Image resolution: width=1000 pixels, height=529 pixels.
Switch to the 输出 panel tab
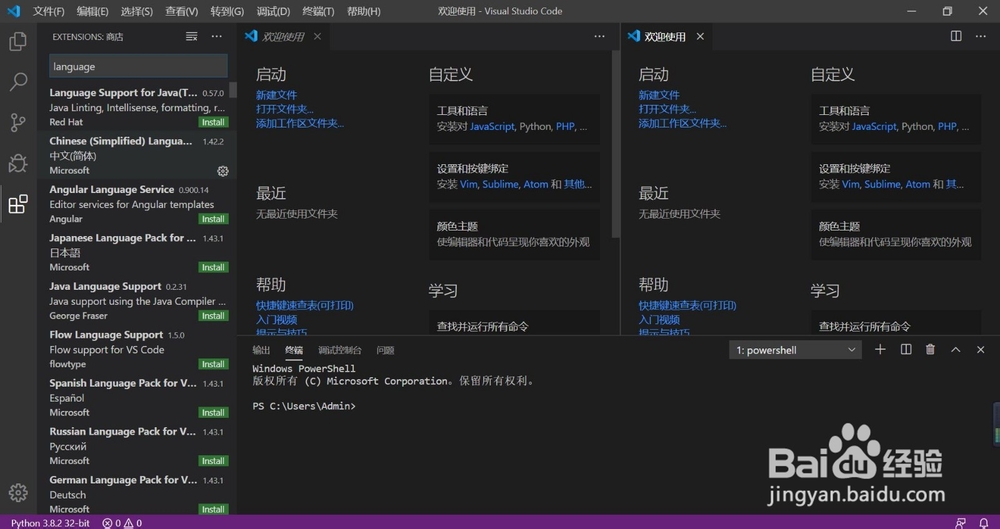pyautogui.click(x=261, y=350)
